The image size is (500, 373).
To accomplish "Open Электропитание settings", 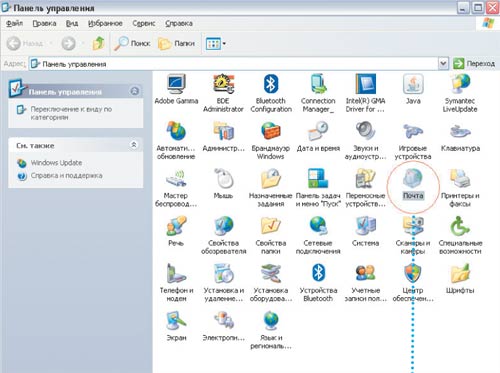I will coord(223,326).
